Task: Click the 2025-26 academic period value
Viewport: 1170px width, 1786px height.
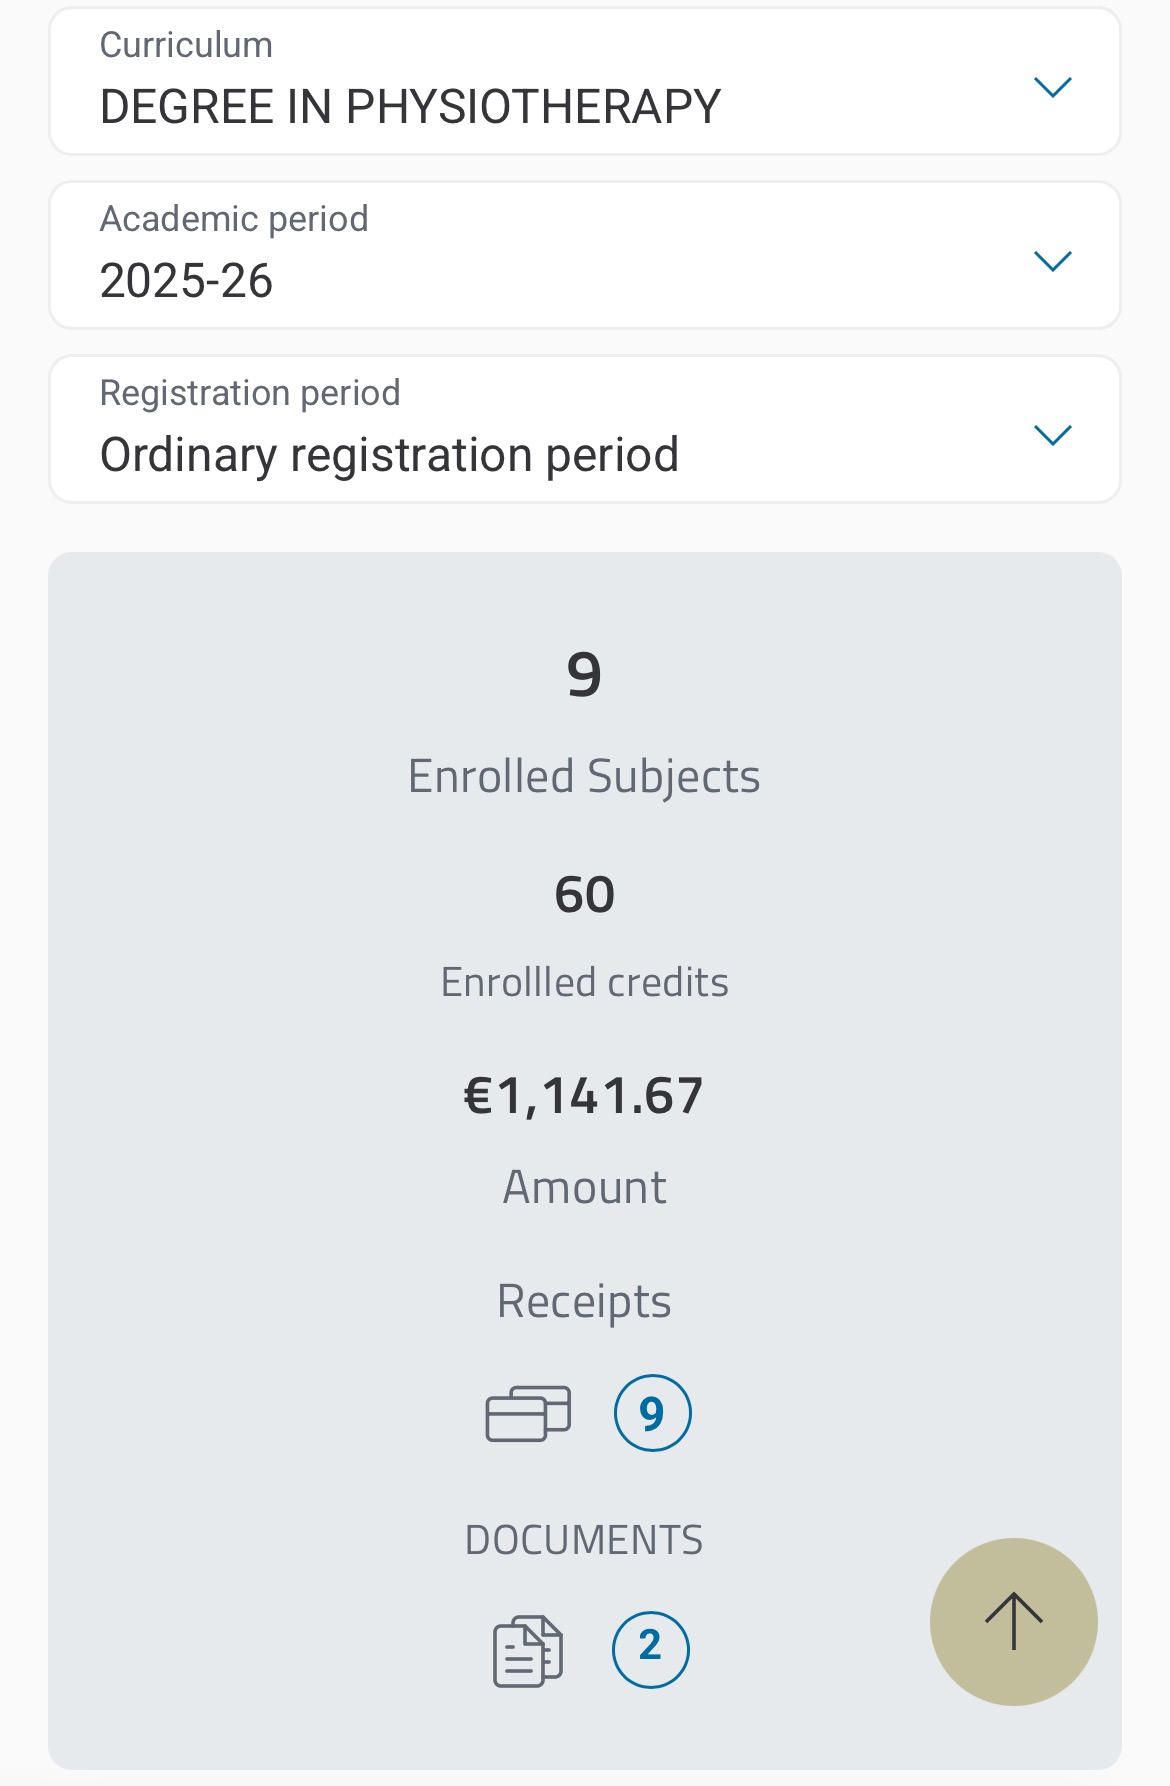Action: [x=187, y=281]
